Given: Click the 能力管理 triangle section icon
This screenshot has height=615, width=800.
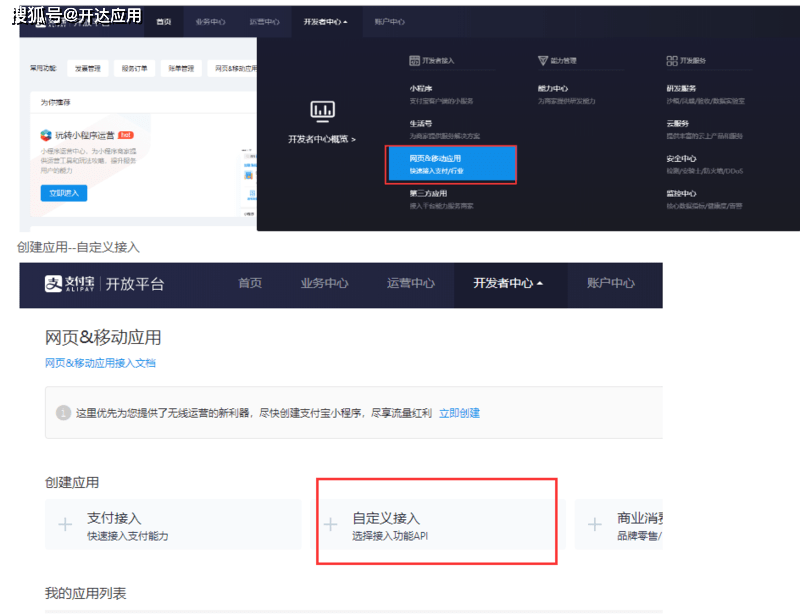Looking at the screenshot, I should (x=543, y=61).
